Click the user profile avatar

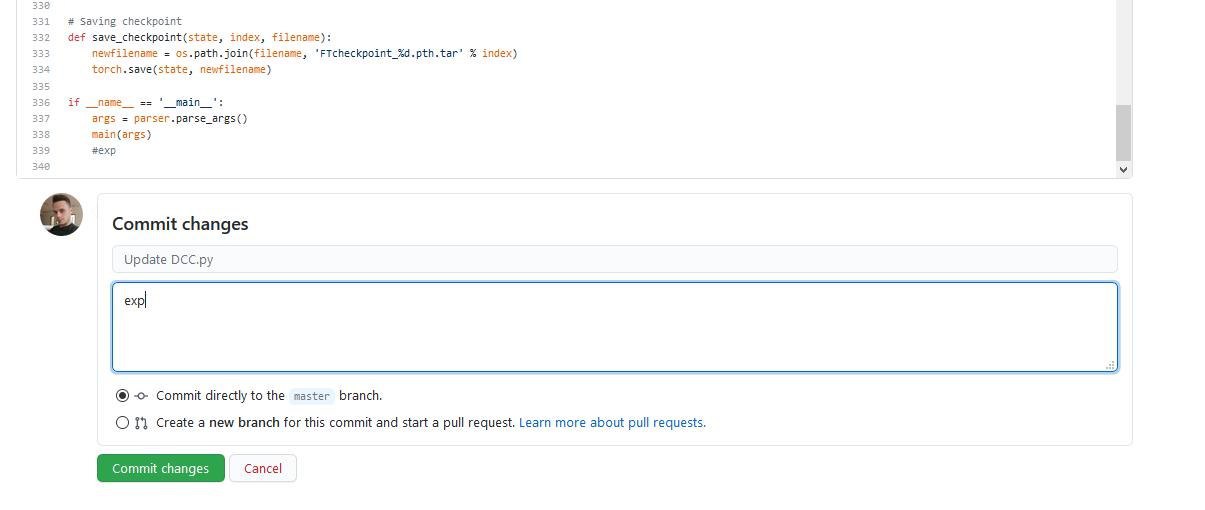pos(61,215)
